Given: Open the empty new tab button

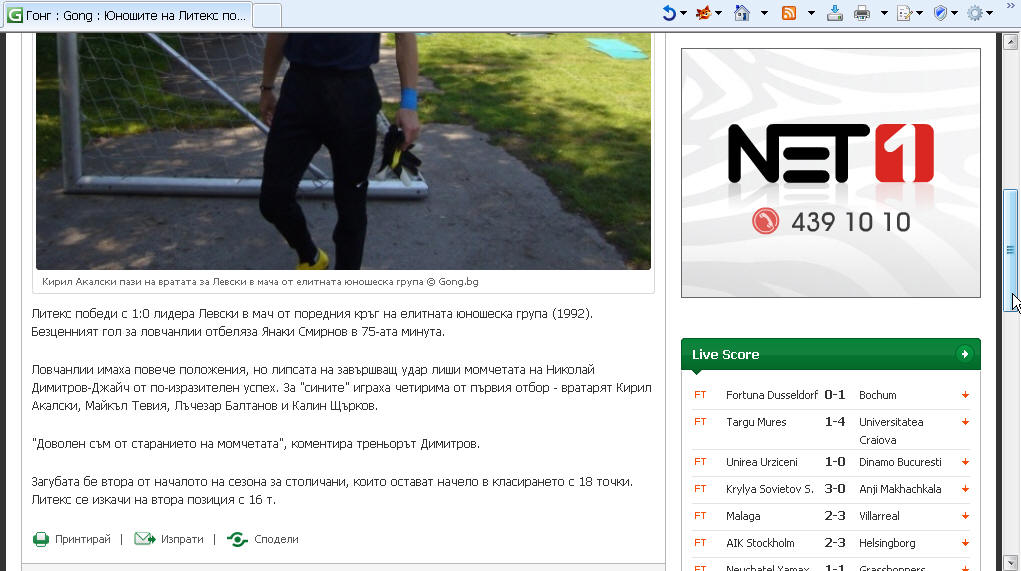Looking at the screenshot, I should tap(267, 16).
